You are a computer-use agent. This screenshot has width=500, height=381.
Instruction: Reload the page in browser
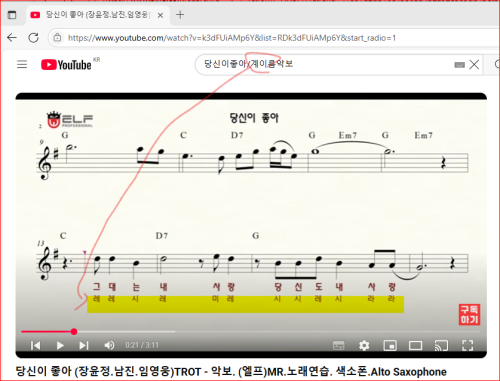coord(33,38)
